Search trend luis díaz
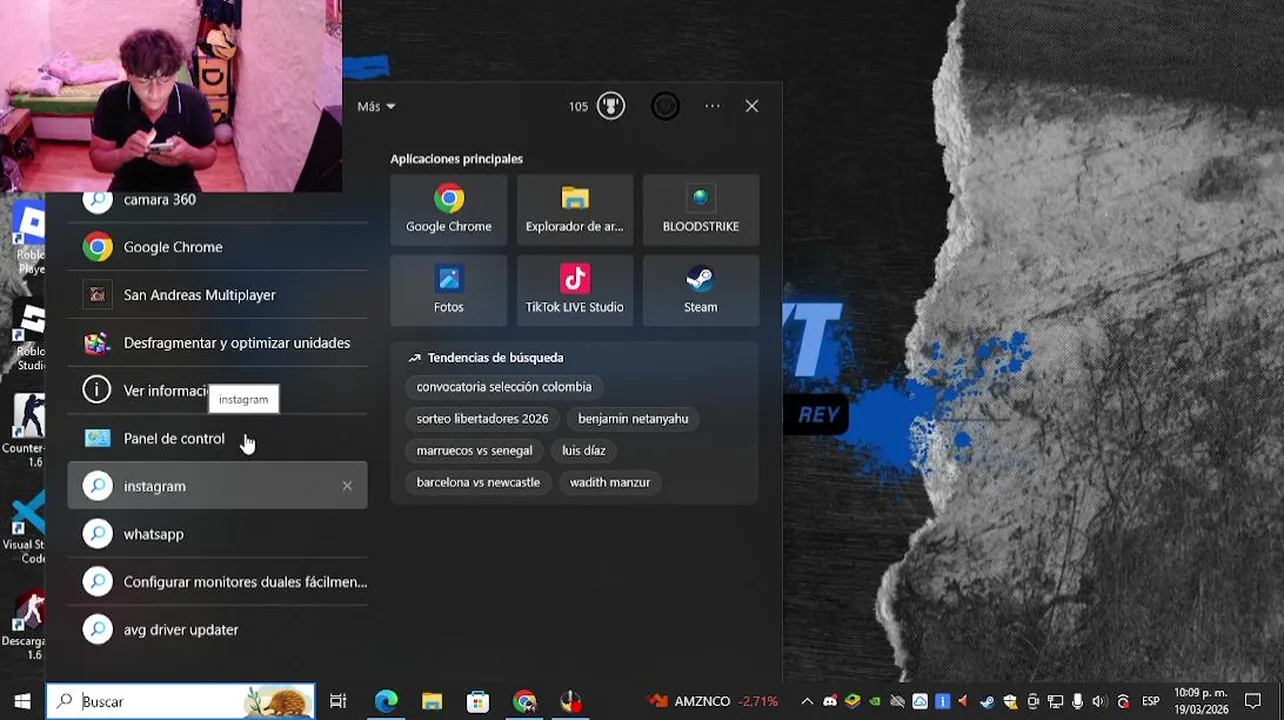The image size is (1284, 720). [x=584, y=451]
